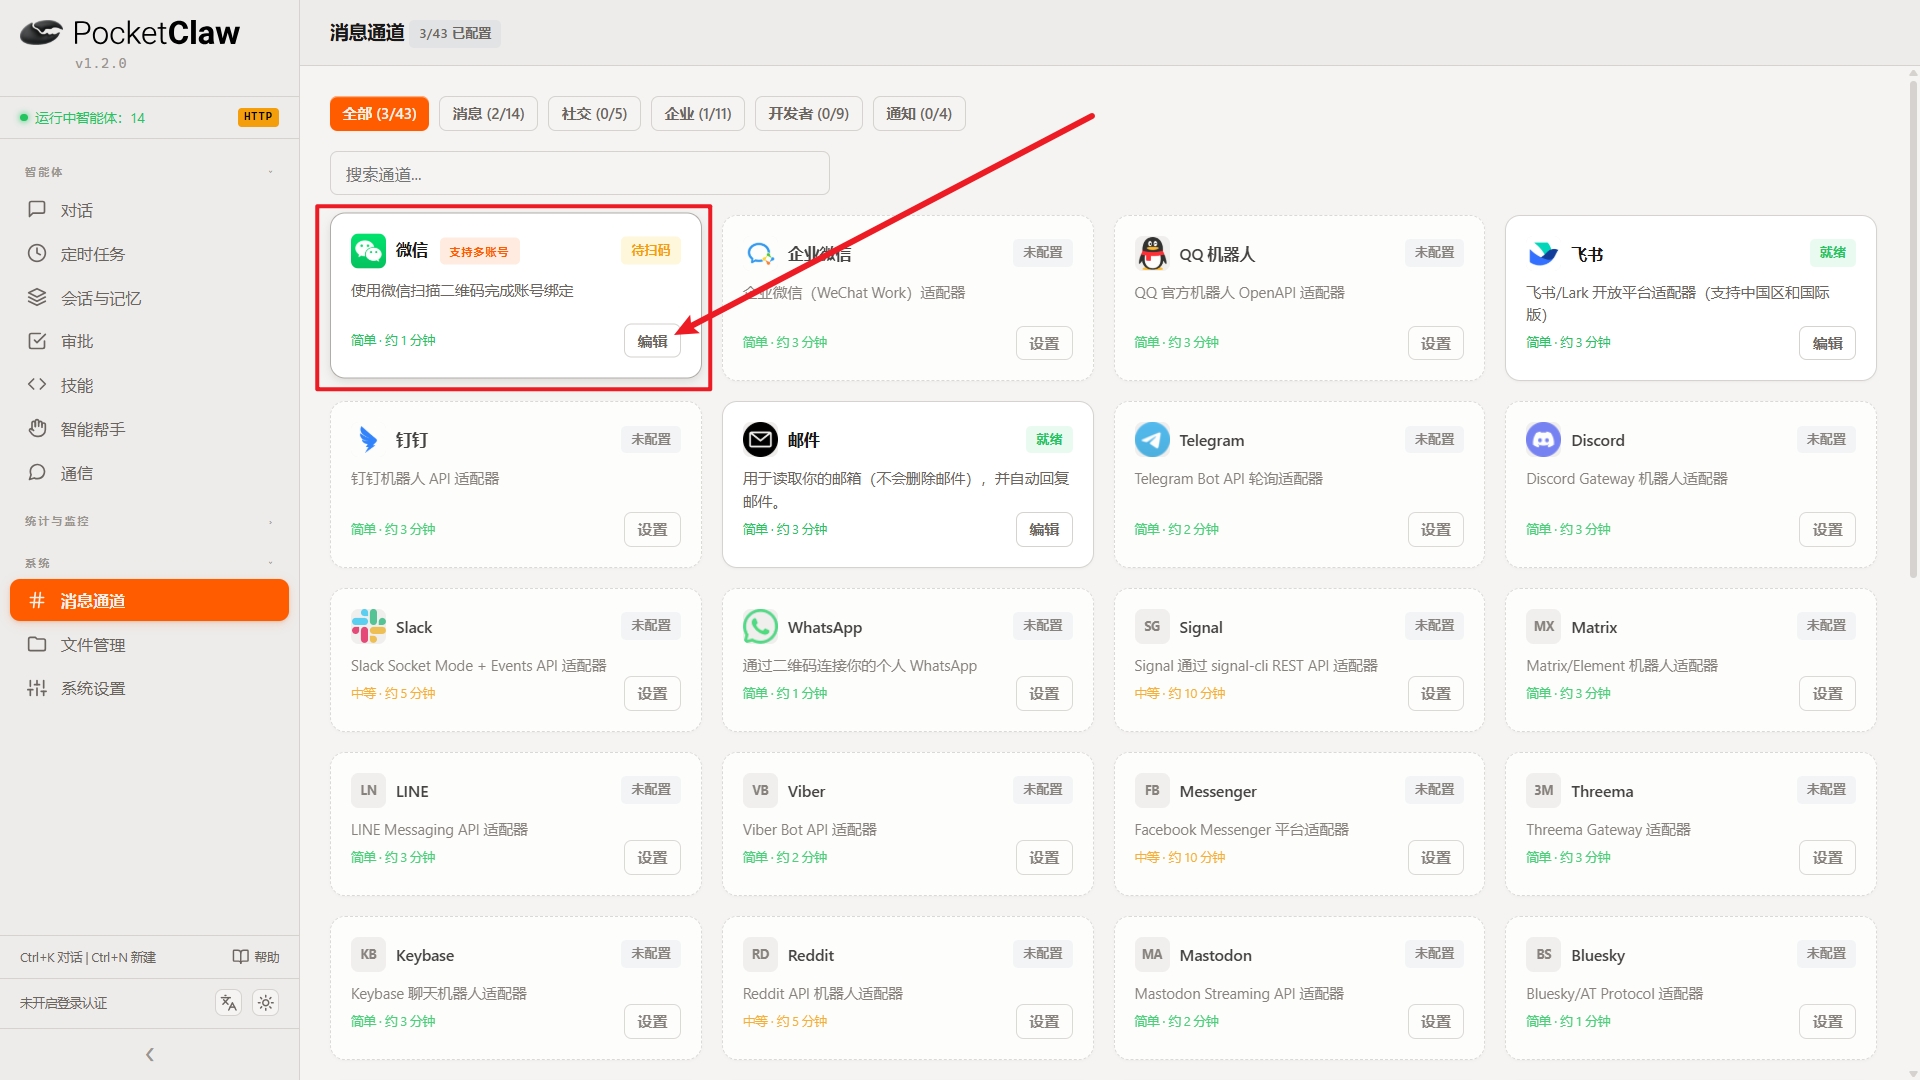Click 设置 on the LINE card
The image size is (1920, 1080).
[x=652, y=858]
